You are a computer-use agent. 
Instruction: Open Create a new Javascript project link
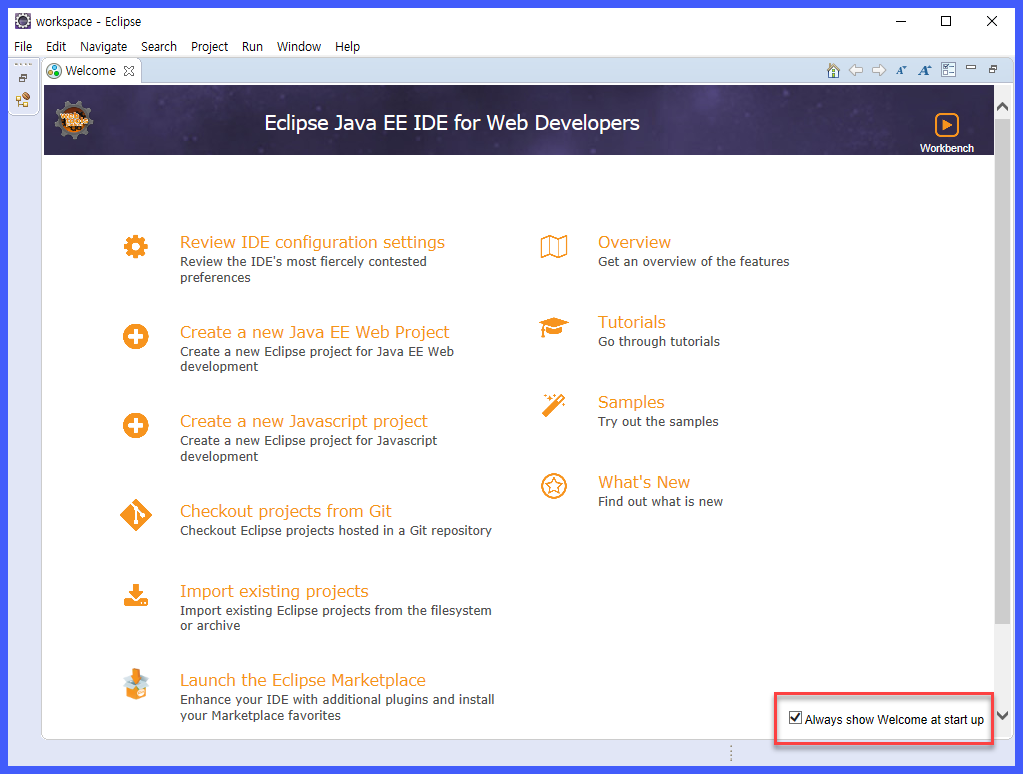tap(304, 422)
